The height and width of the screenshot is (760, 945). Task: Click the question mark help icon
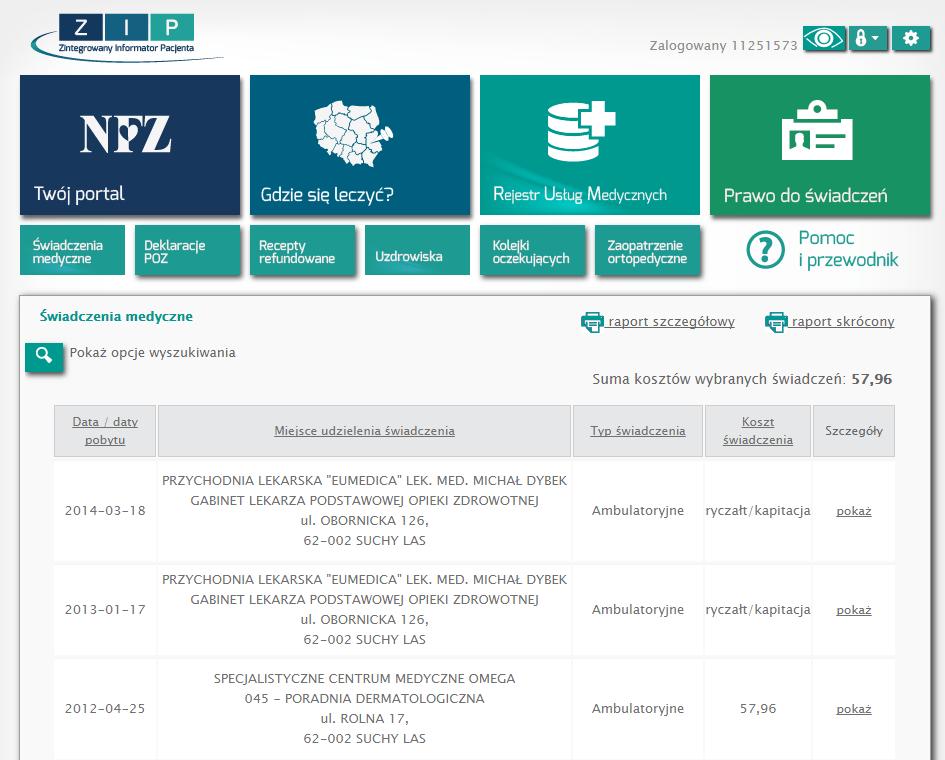[x=765, y=249]
